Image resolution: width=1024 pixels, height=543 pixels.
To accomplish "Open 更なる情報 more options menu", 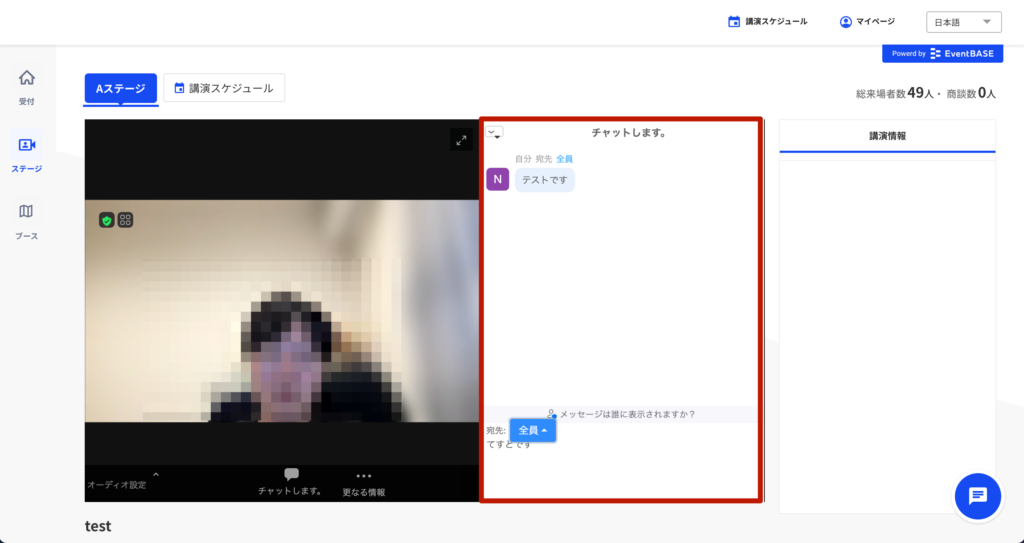I will click(364, 484).
